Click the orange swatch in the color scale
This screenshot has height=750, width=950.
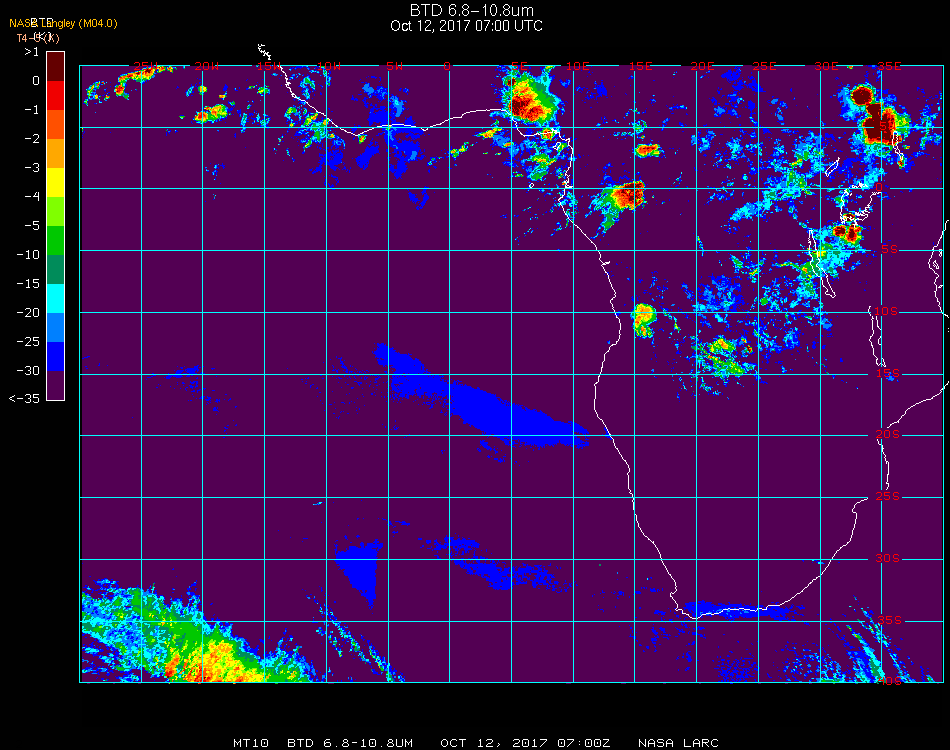[x=55, y=153]
